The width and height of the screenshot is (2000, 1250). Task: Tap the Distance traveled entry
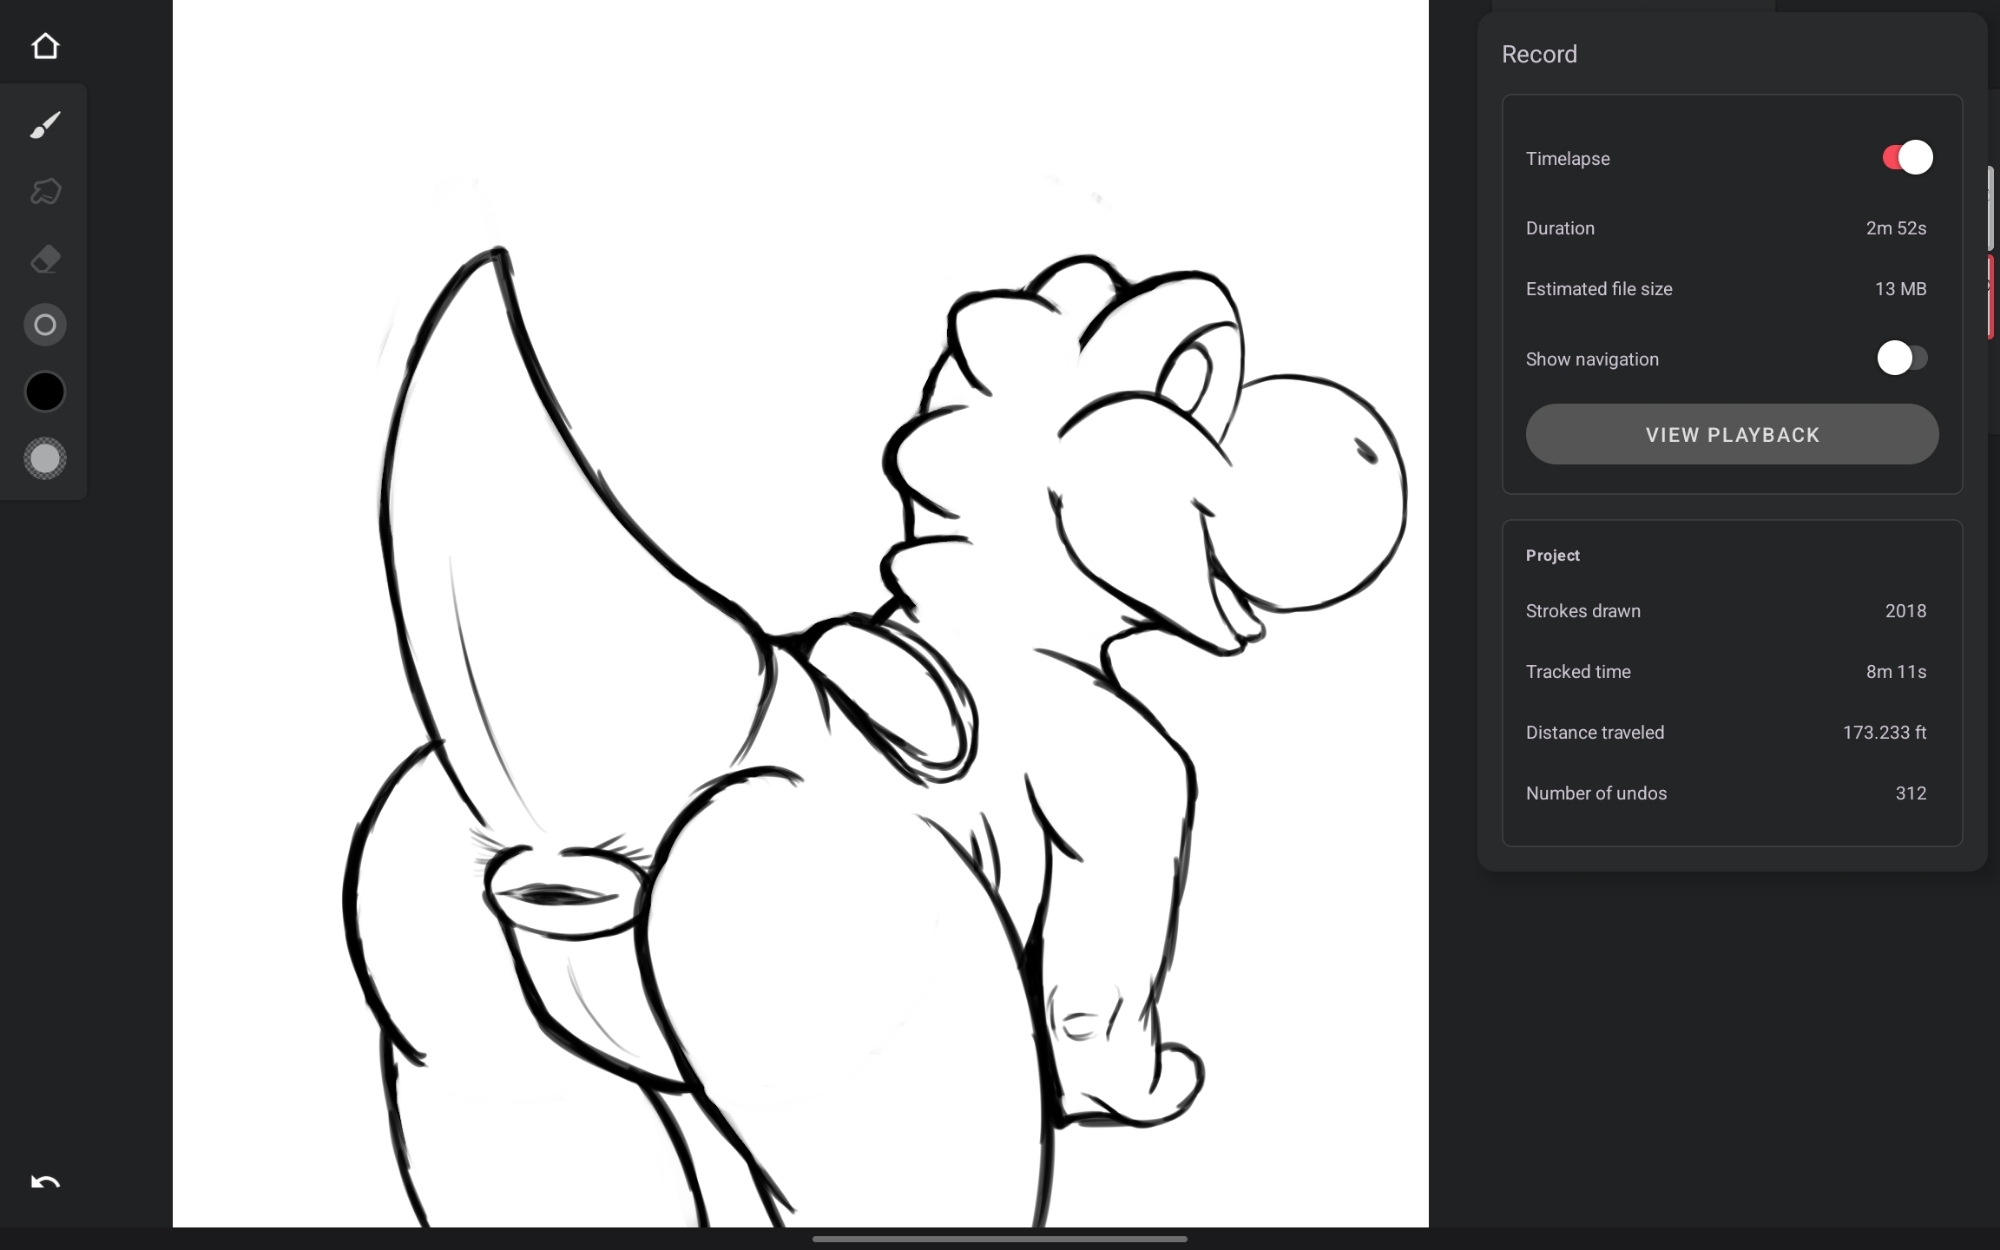(1726, 733)
